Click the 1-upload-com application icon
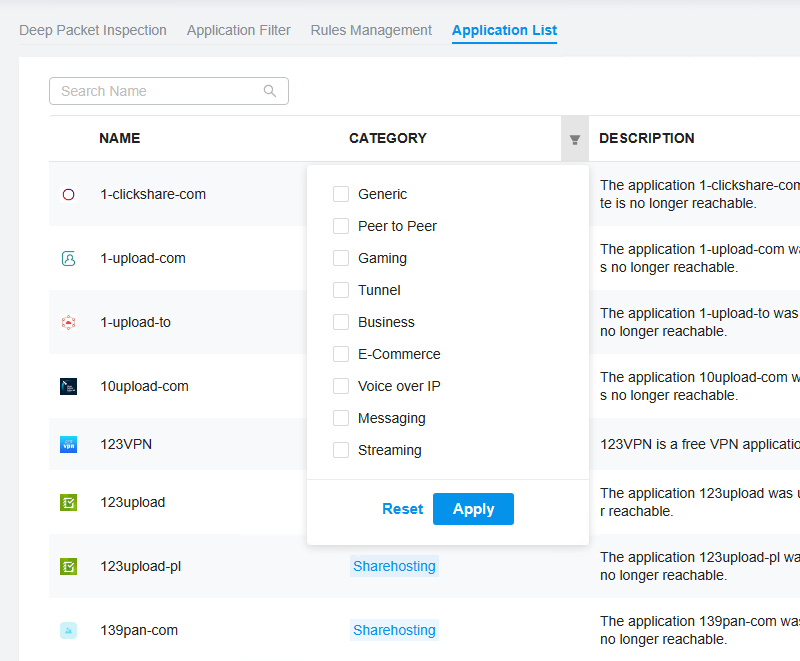This screenshot has height=661, width=800. tap(68, 258)
